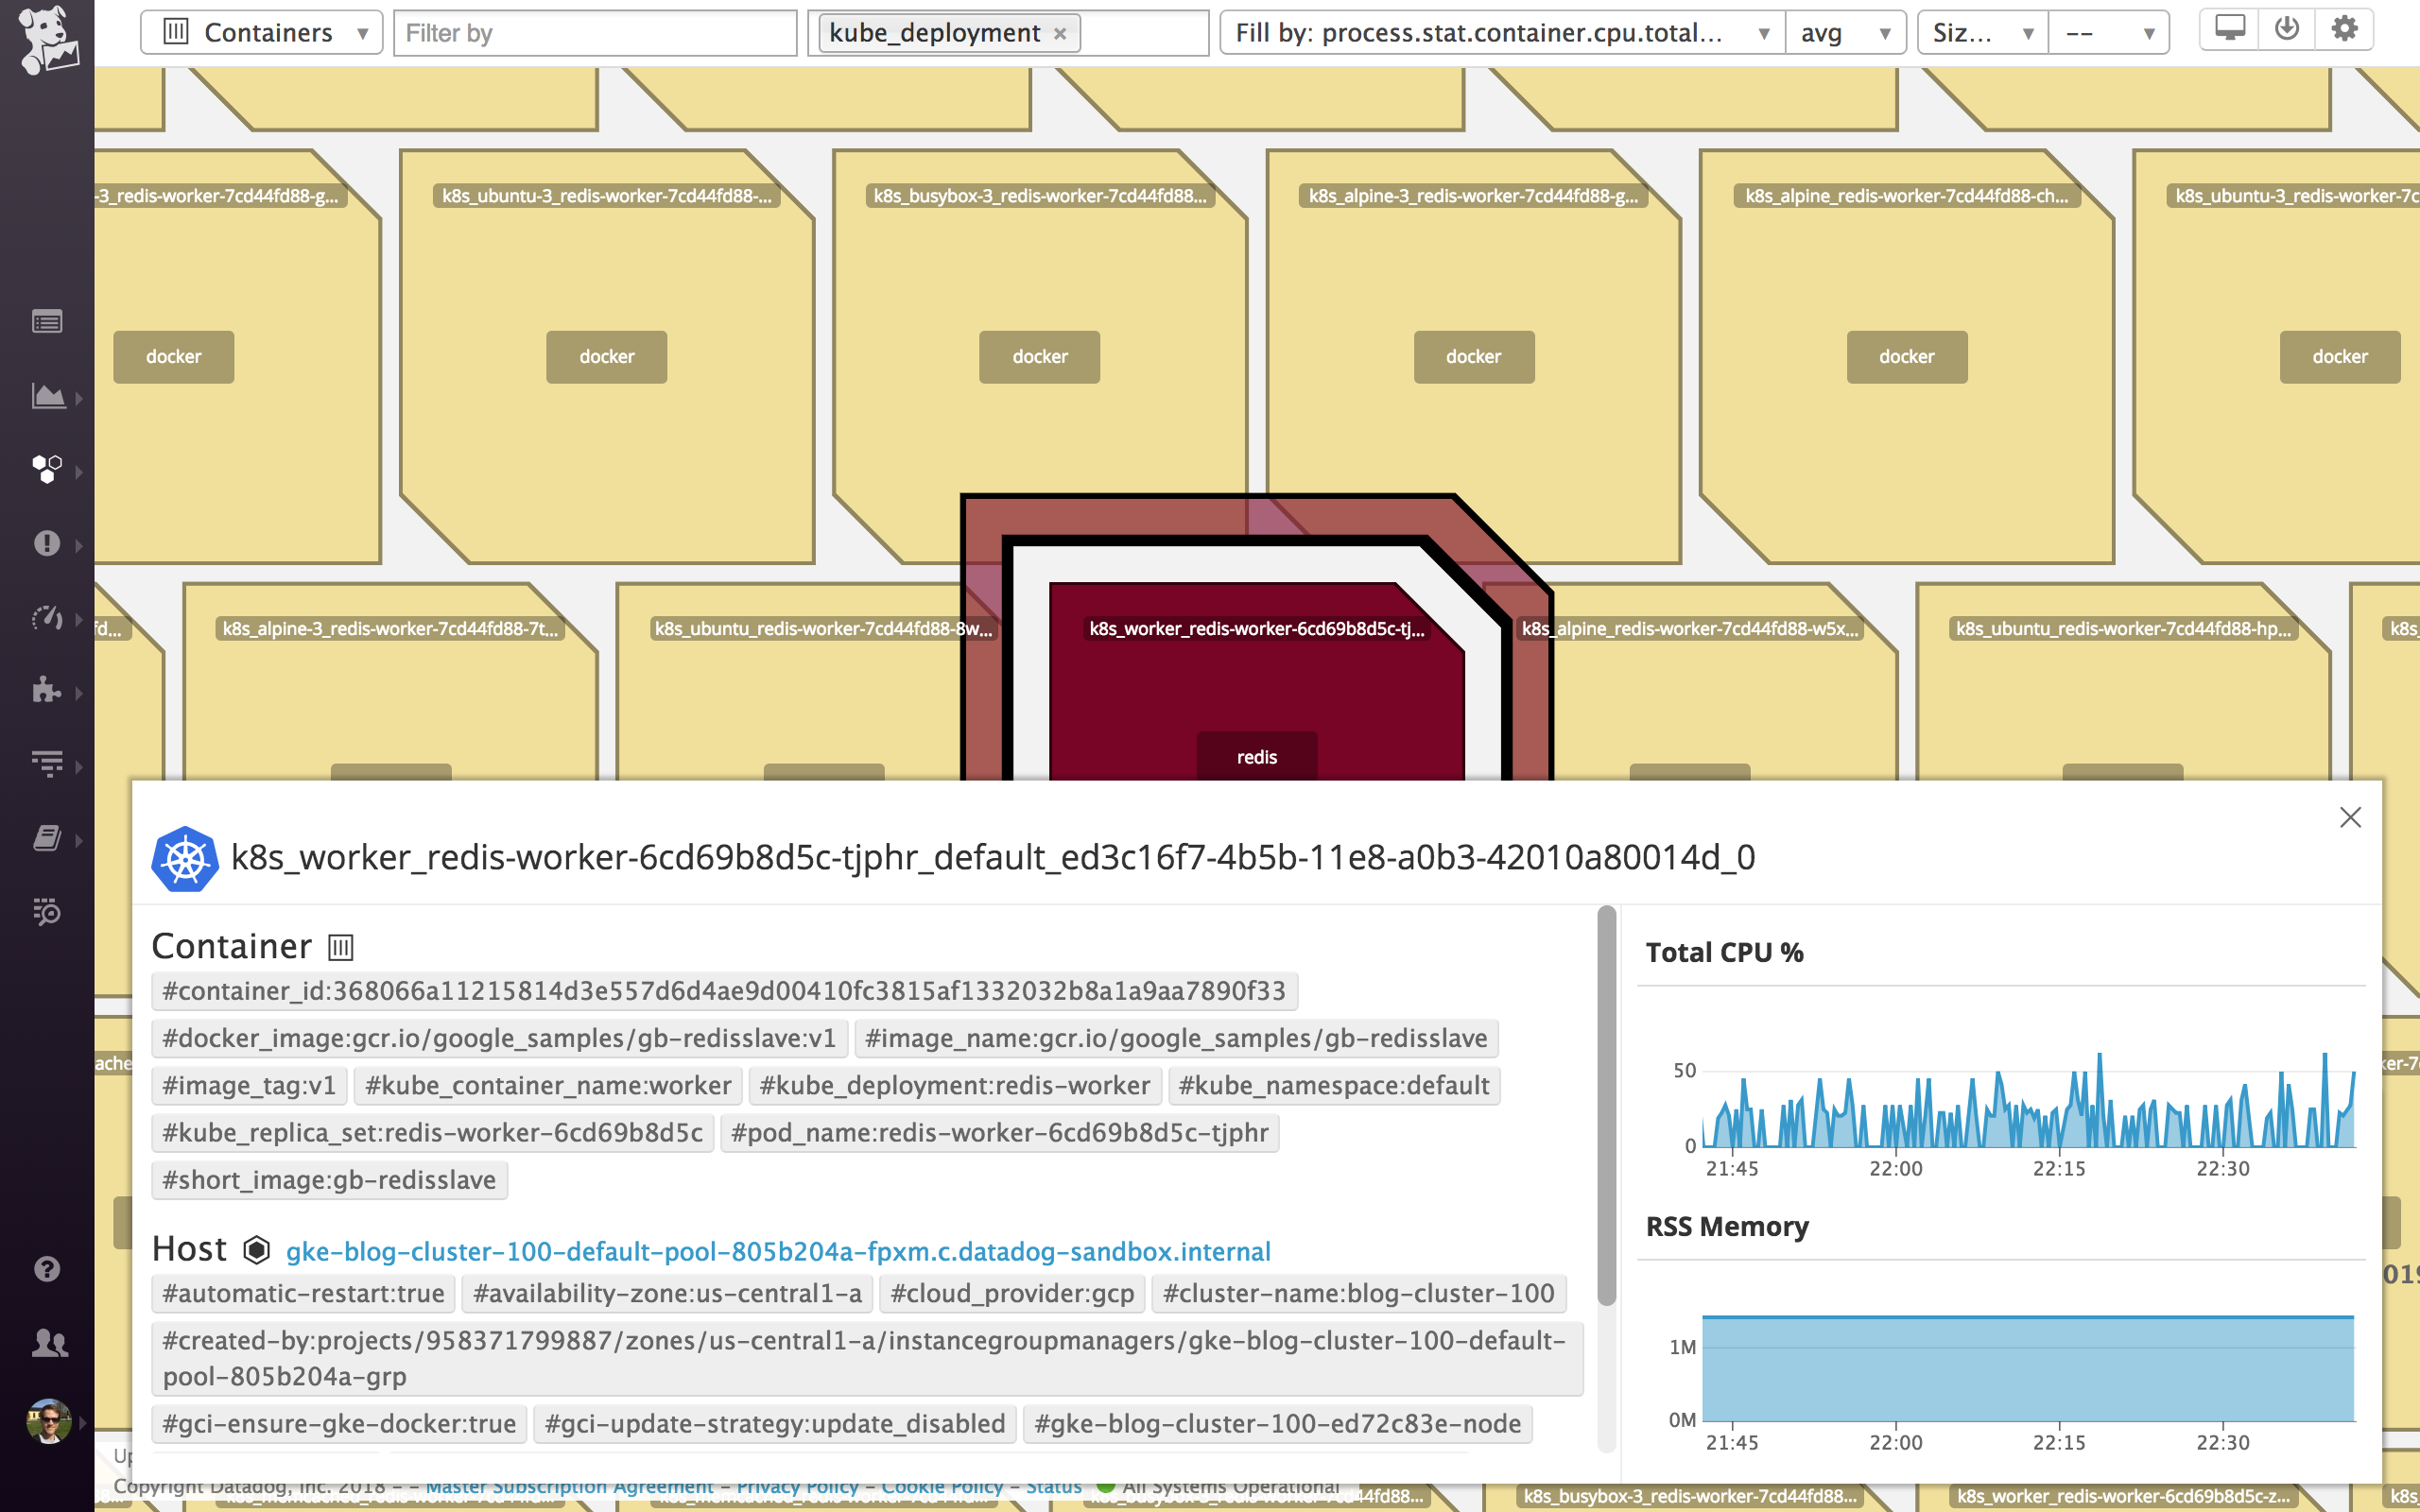Open Integrations via the puzzle piece icon
This screenshot has height=1512, width=2420.
tap(47, 691)
